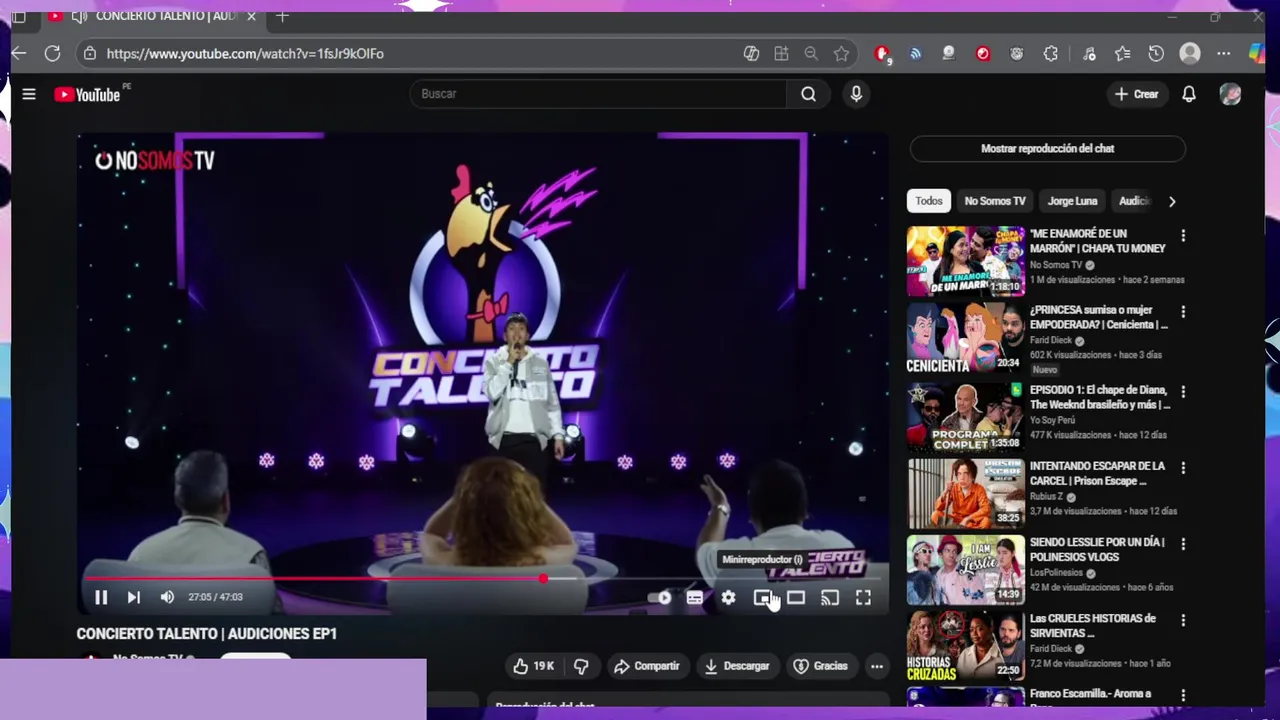Show chat replay (Mostrar reproducción del chat)
The image size is (1280, 720).
[1047, 148]
